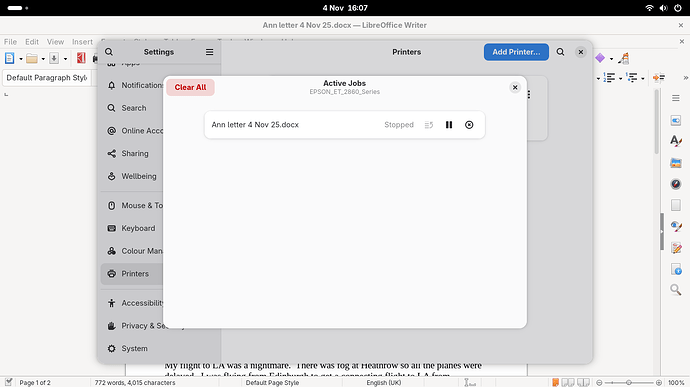Pause the Ann letter print job
The height and width of the screenshot is (387, 690).
pyautogui.click(x=449, y=125)
